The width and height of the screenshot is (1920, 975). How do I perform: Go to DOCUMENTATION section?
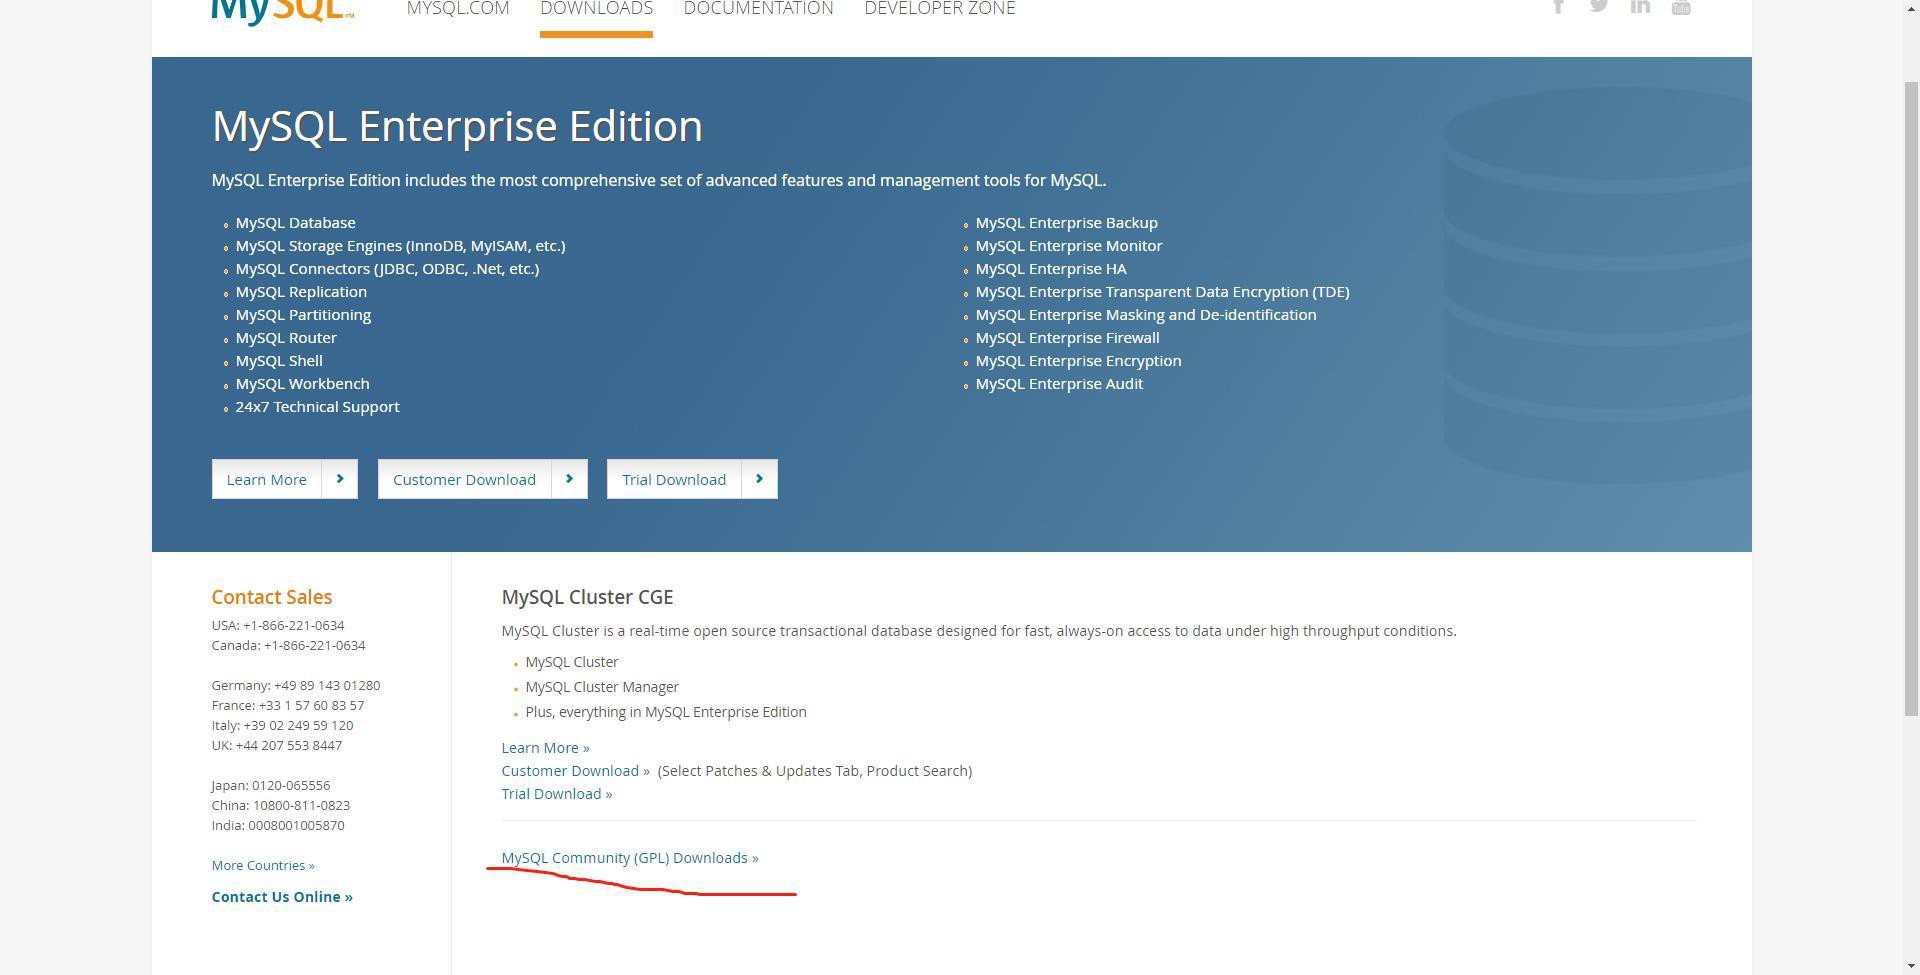tap(758, 9)
